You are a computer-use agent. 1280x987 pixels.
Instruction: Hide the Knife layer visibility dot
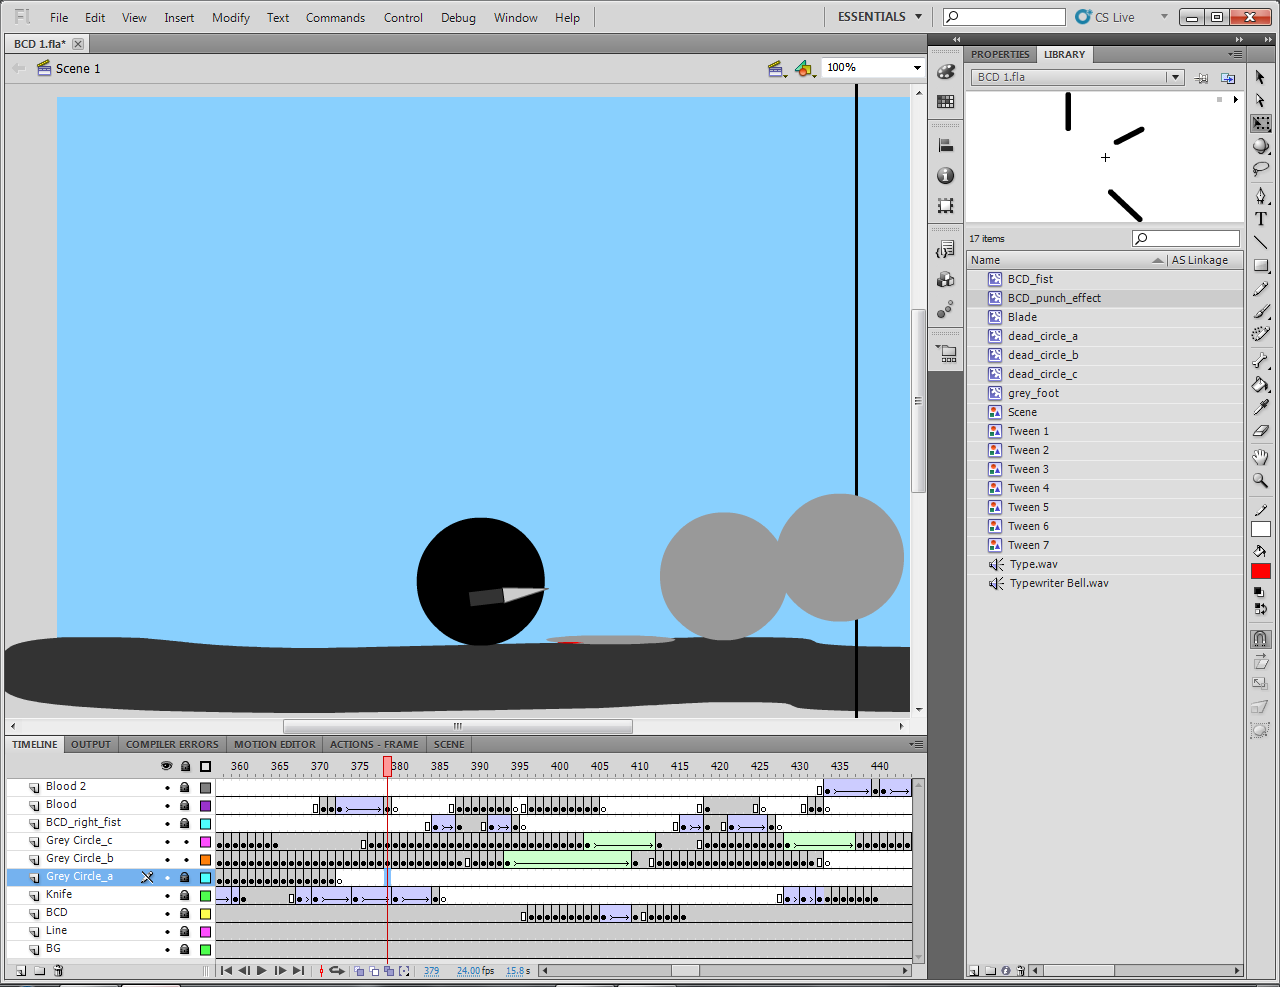tap(167, 895)
